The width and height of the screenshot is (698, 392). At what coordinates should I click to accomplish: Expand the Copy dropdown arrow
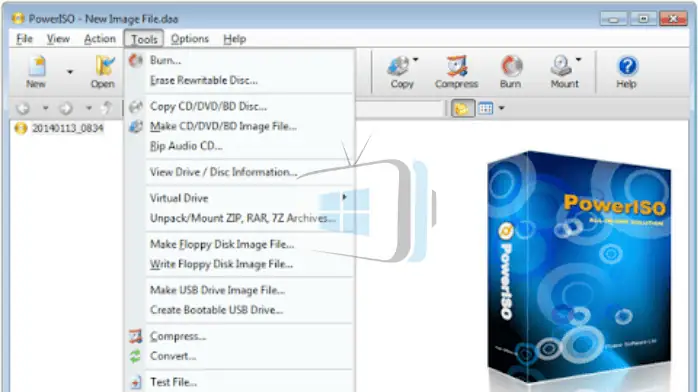coord(415,59)
